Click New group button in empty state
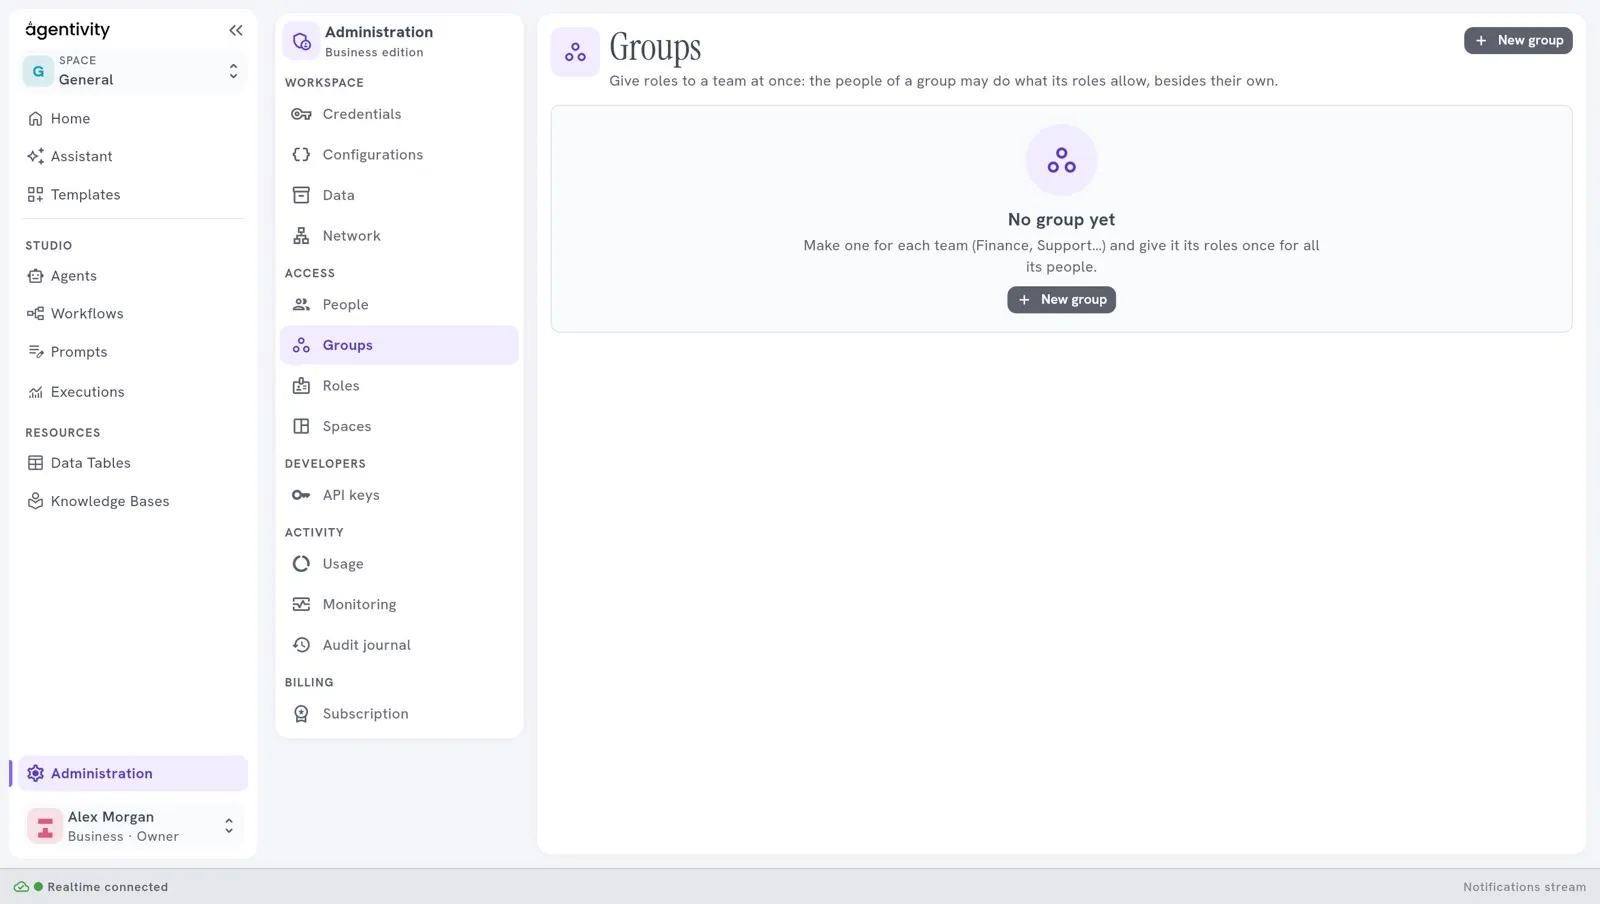The width and height of the screenshot is (1600, 904). pyautogui.click(x=1061, y=300)
